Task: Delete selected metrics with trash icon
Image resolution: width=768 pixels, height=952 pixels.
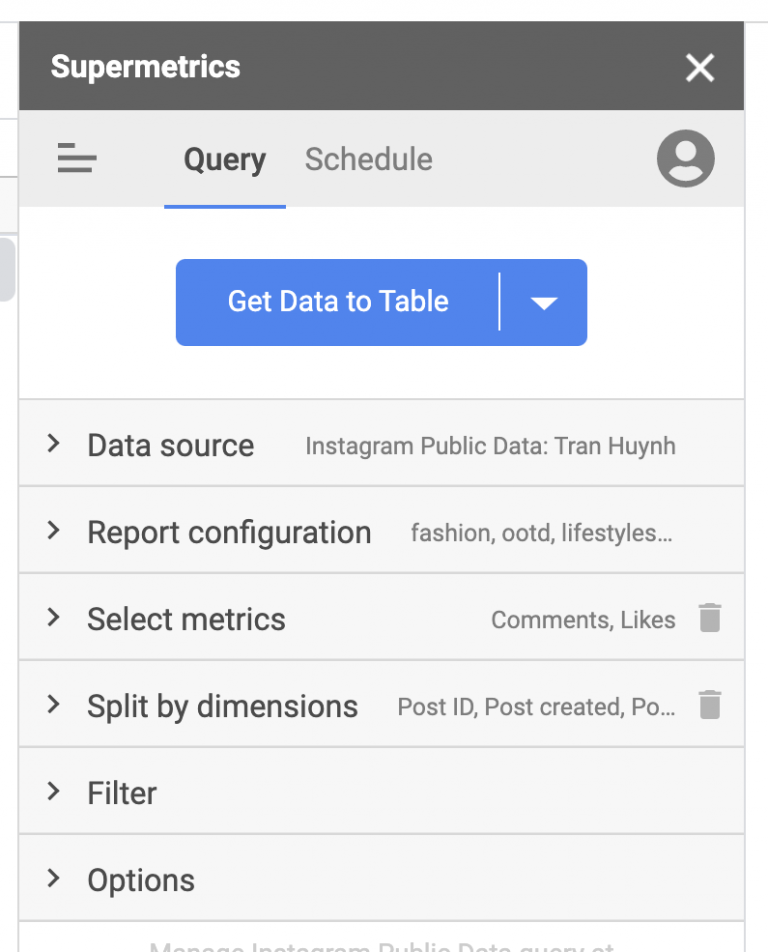Action: [709, 619]
